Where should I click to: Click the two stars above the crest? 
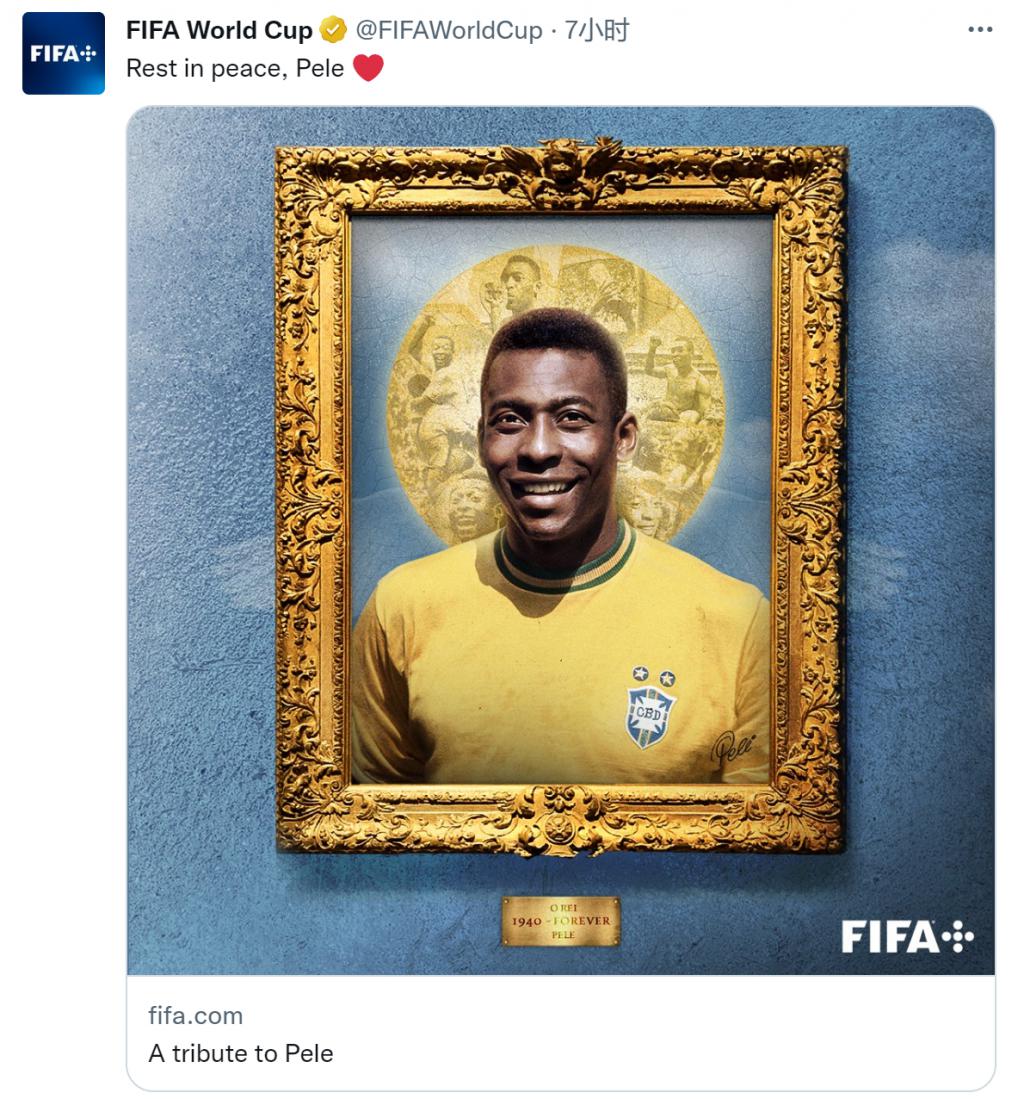[x=653, y=676]
